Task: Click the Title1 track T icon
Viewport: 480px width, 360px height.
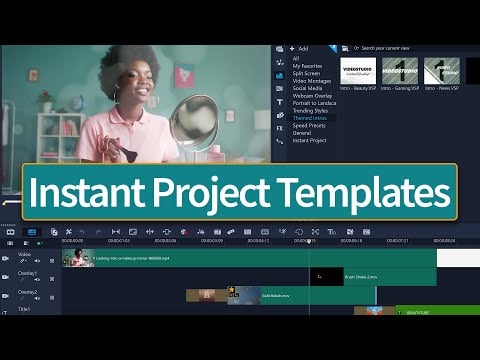Action: tap(5, 312)
